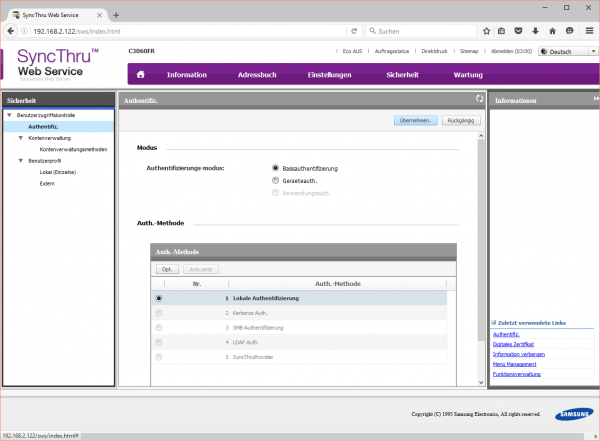Collapse the Informationen panel with arrow icon

(x=595, y=100)
